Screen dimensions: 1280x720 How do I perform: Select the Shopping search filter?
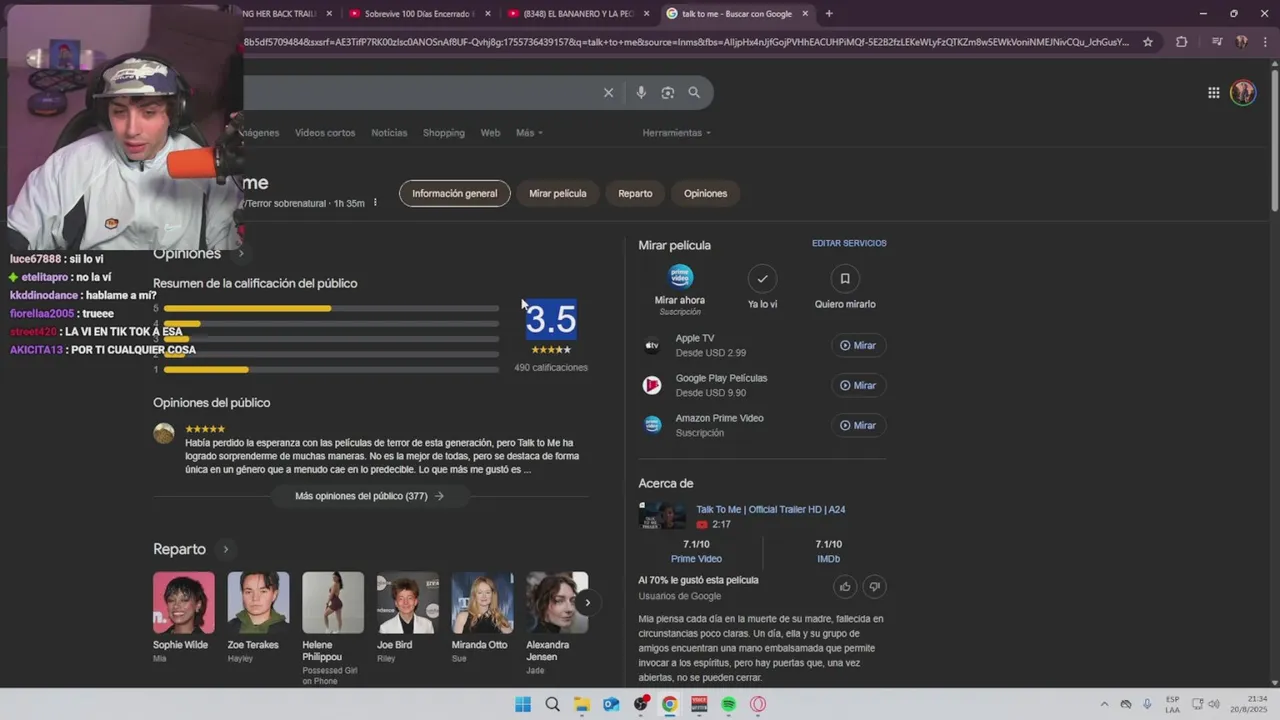(444, 133)
